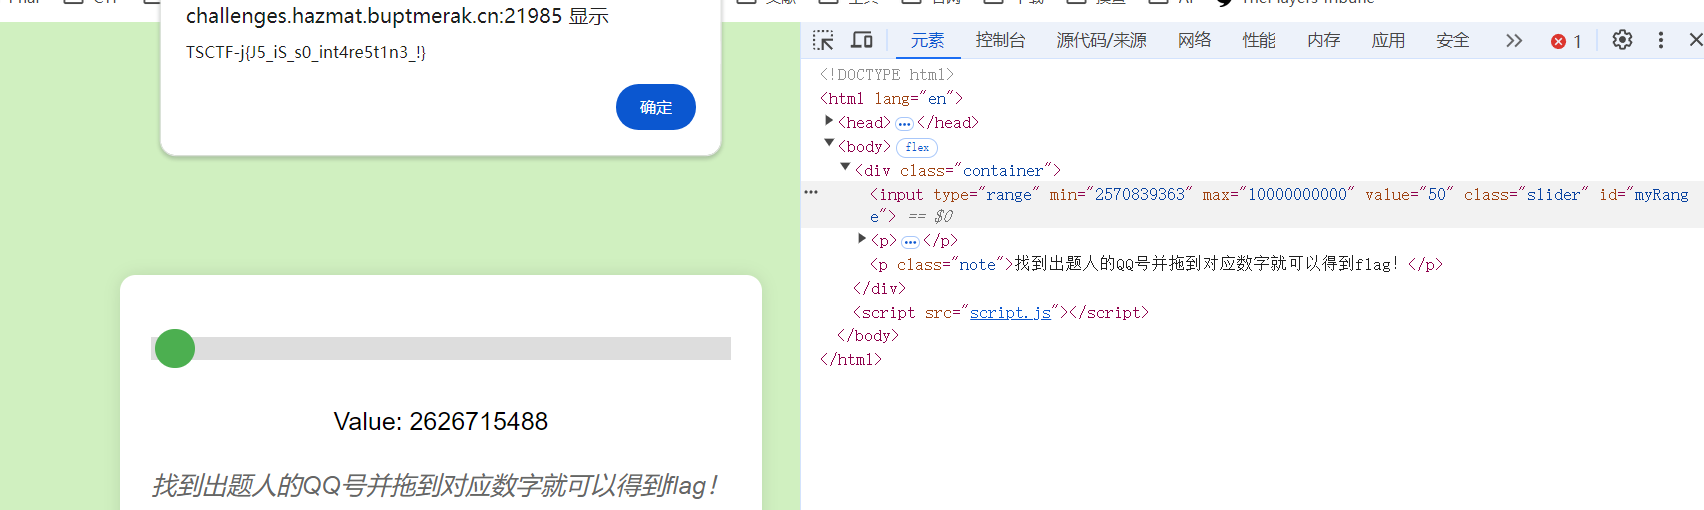Switch to the 元素 tab
Image resolution: width=1704 pixels, height=510 pixels.
[927, 40]
